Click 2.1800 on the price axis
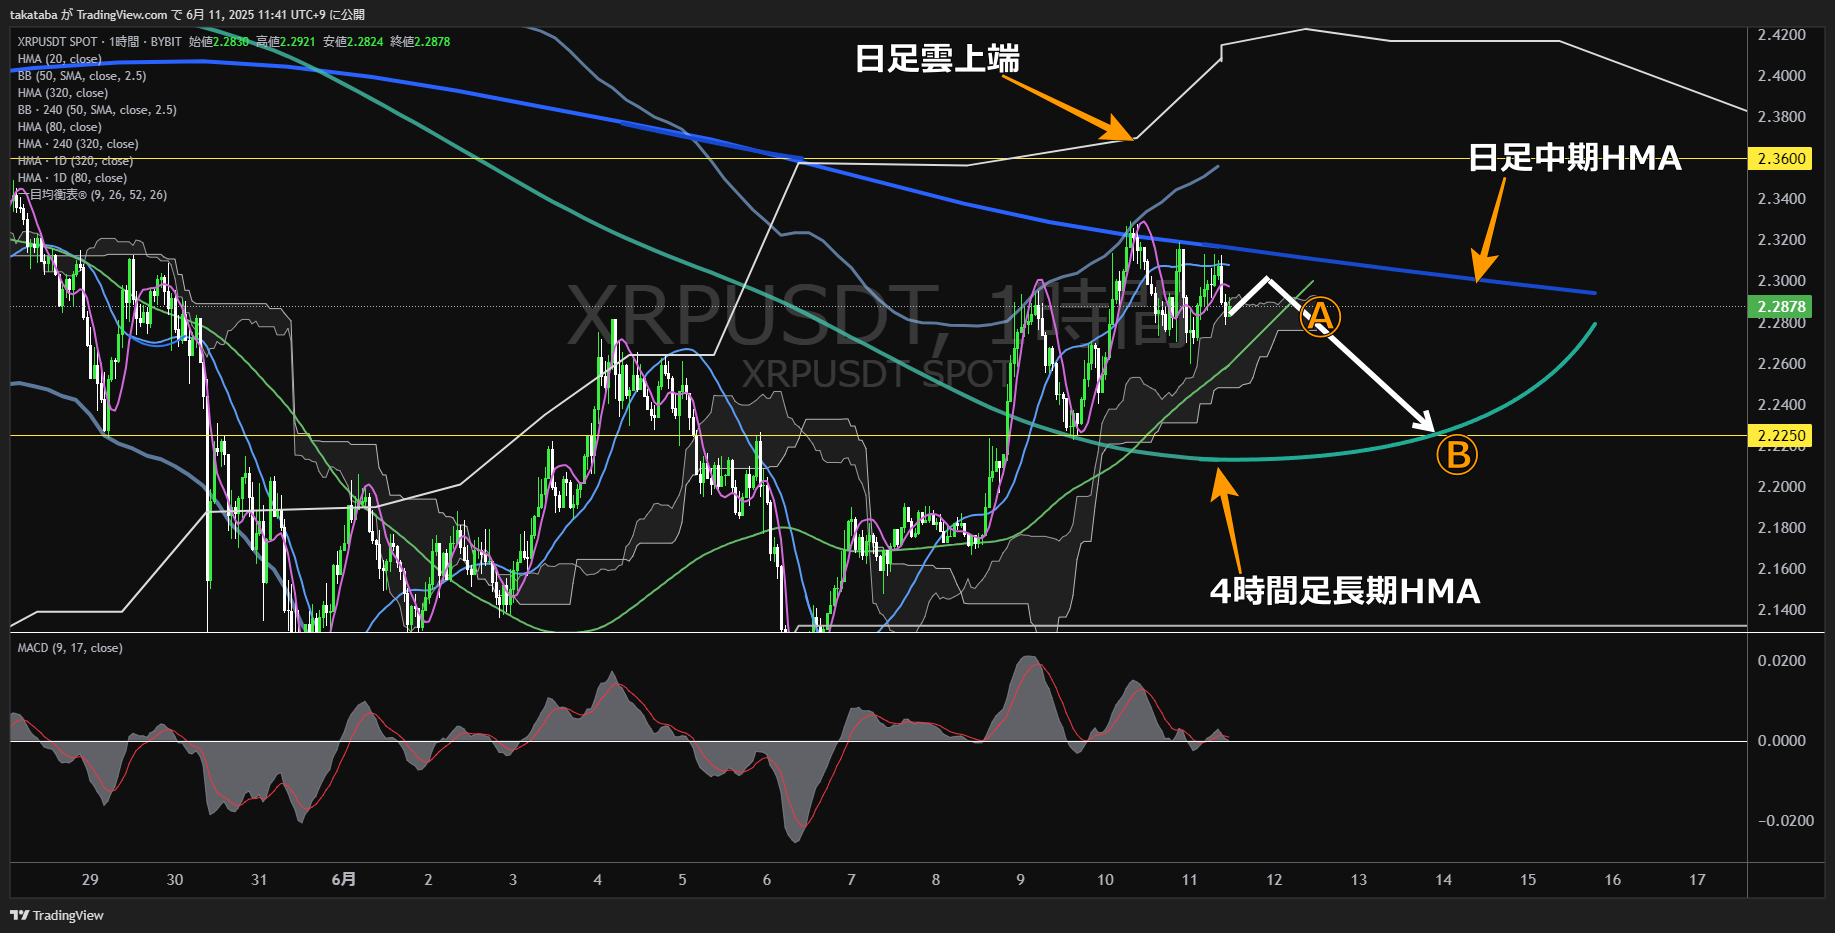 point(1782,528)
